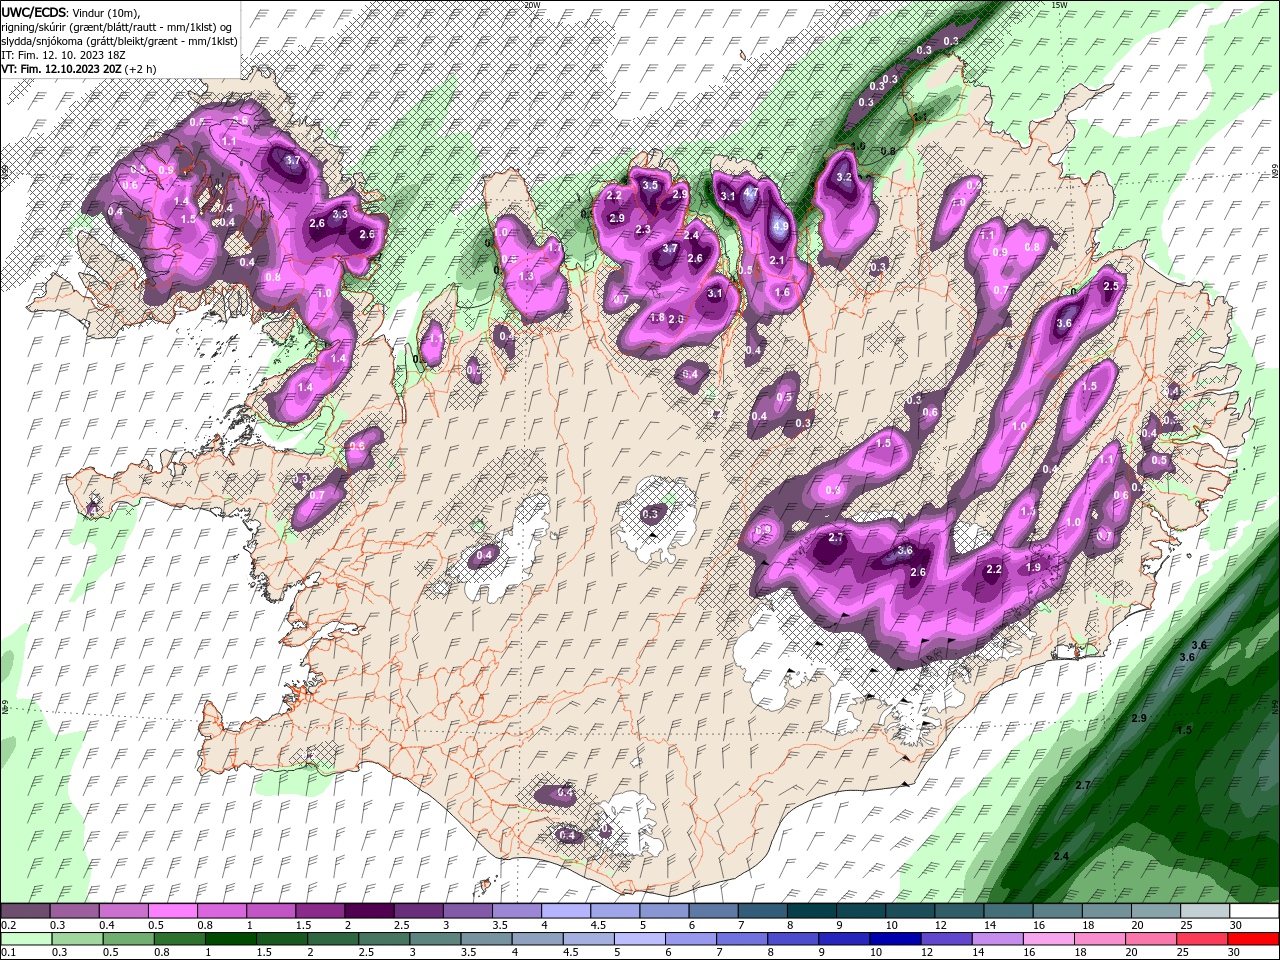Click the dark purple top legend swatch 2–2.5
This screenshot has width=1280, height=960.
coord(368,911)
